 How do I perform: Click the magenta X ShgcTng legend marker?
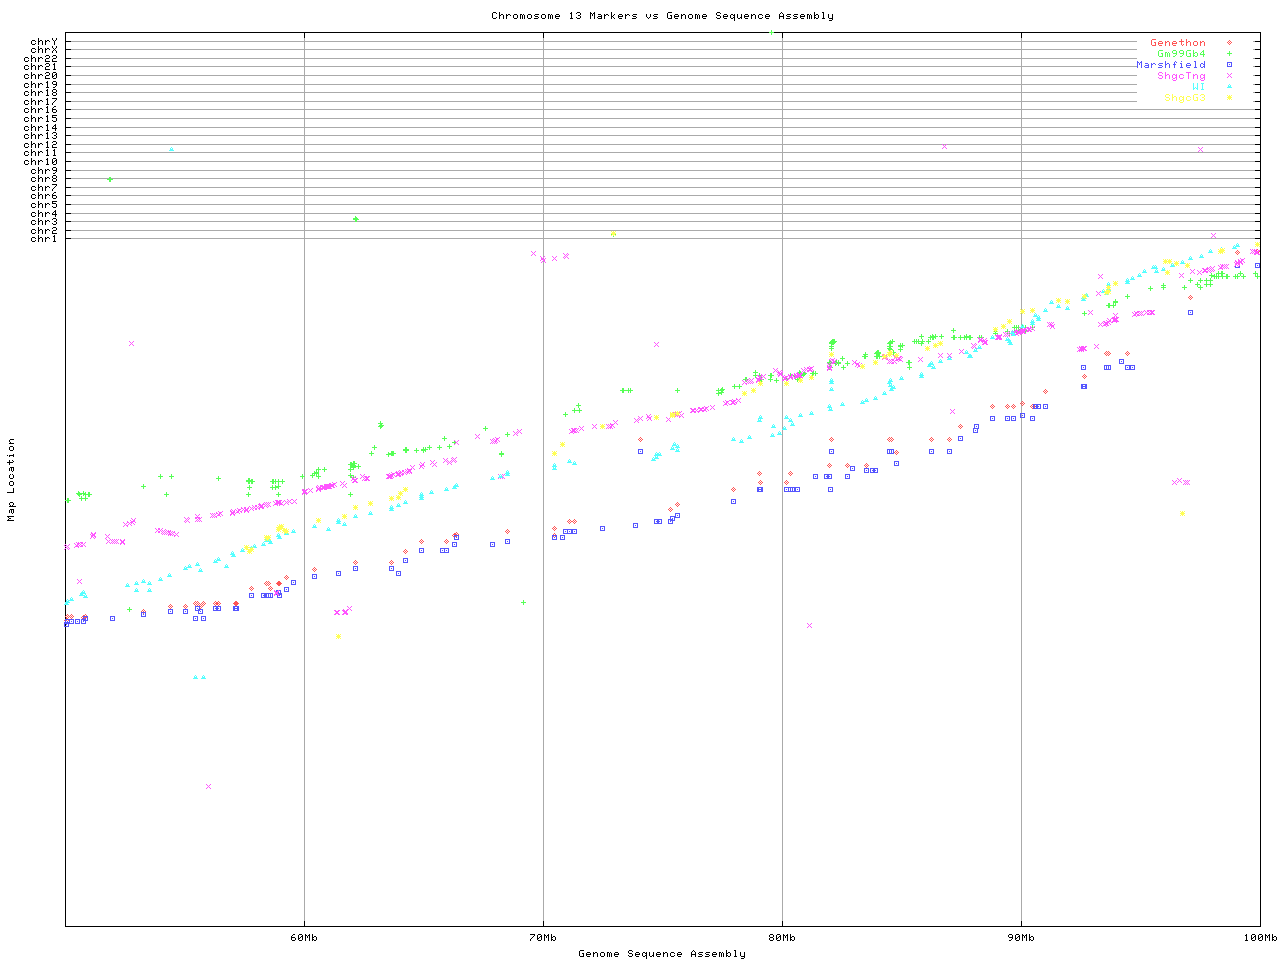tap(1229, 76)
